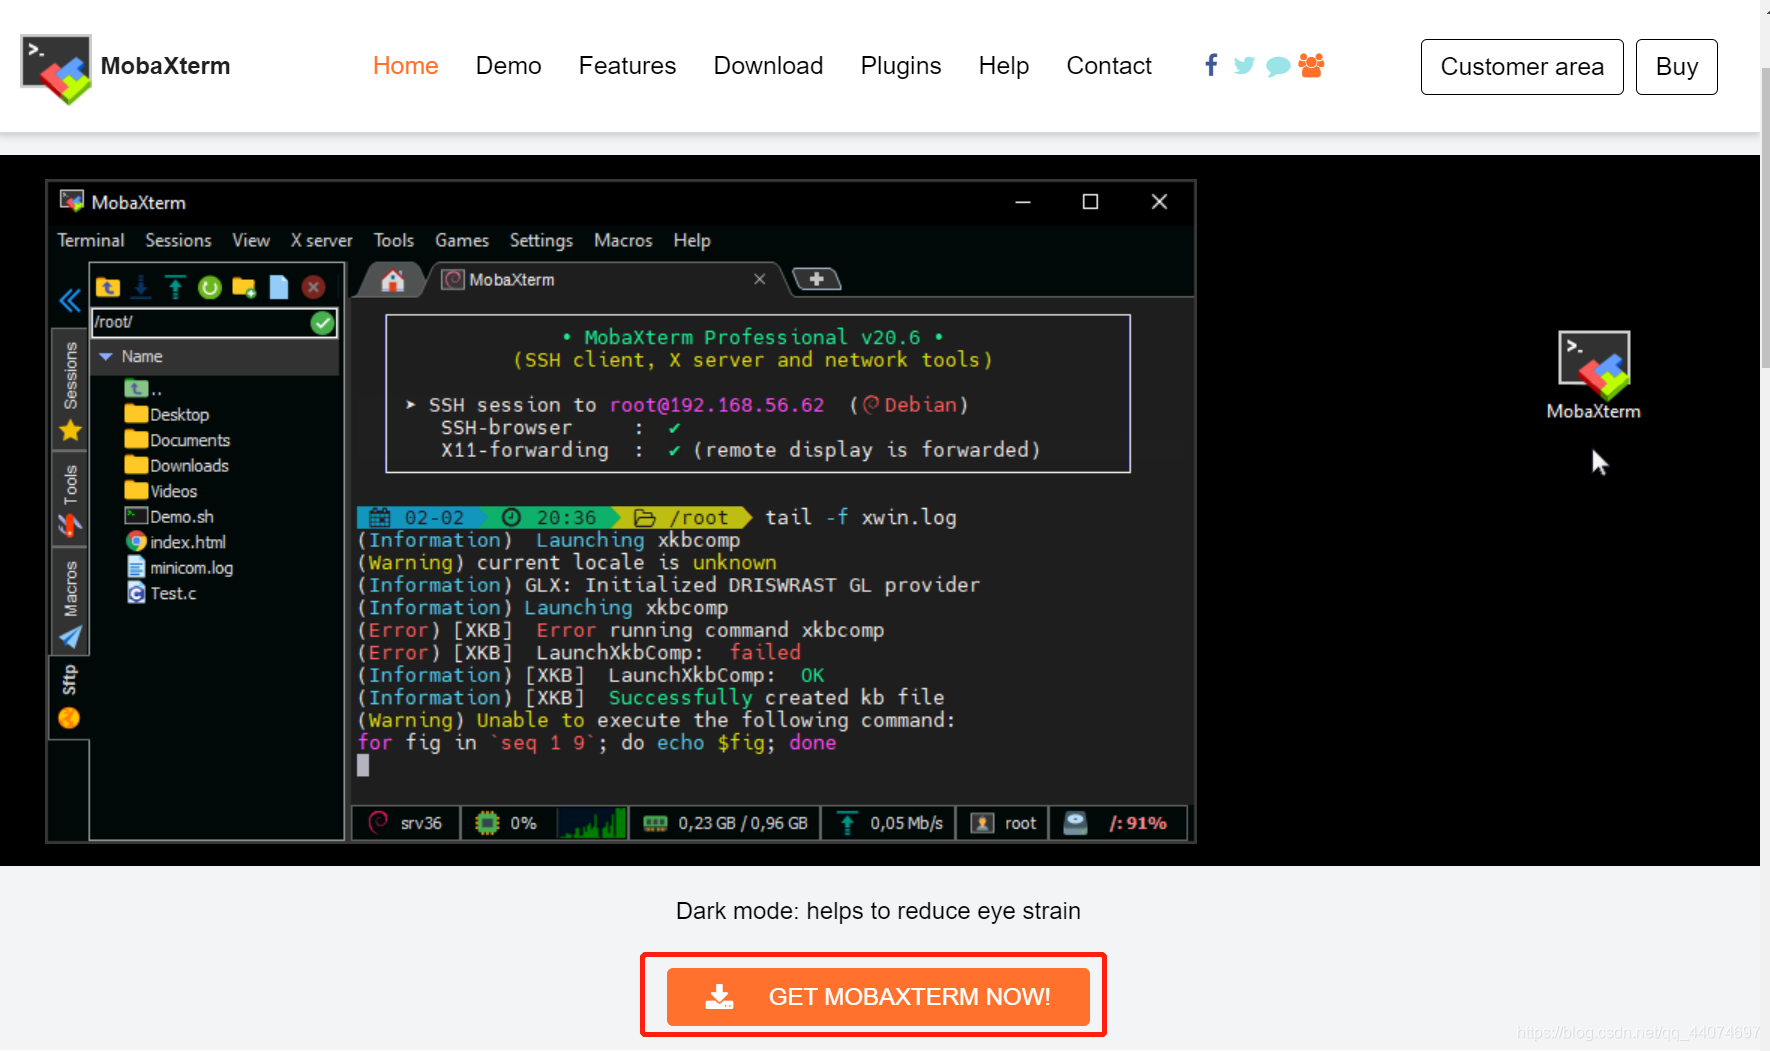Click the green SFTP refresh icon
This screenshot has width=1770, height=1051.
coord(209,288)
